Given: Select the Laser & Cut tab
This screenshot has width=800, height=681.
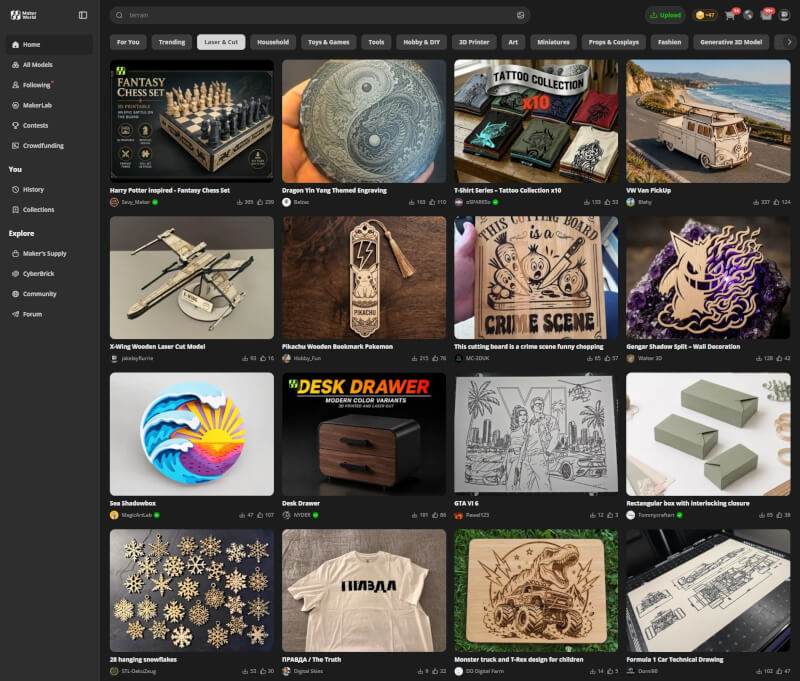Looking at the screenshot, I should click(221, 42).
